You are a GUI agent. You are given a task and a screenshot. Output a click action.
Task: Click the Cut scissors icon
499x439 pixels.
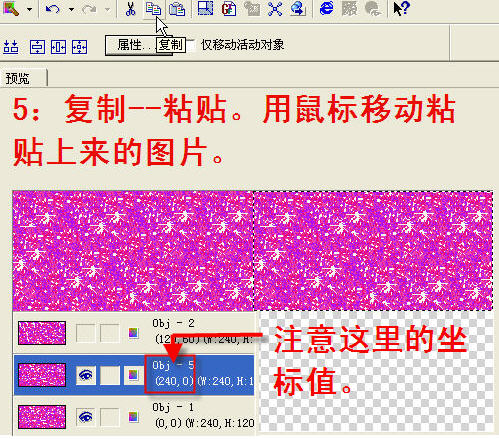click(x=130, y=9)
